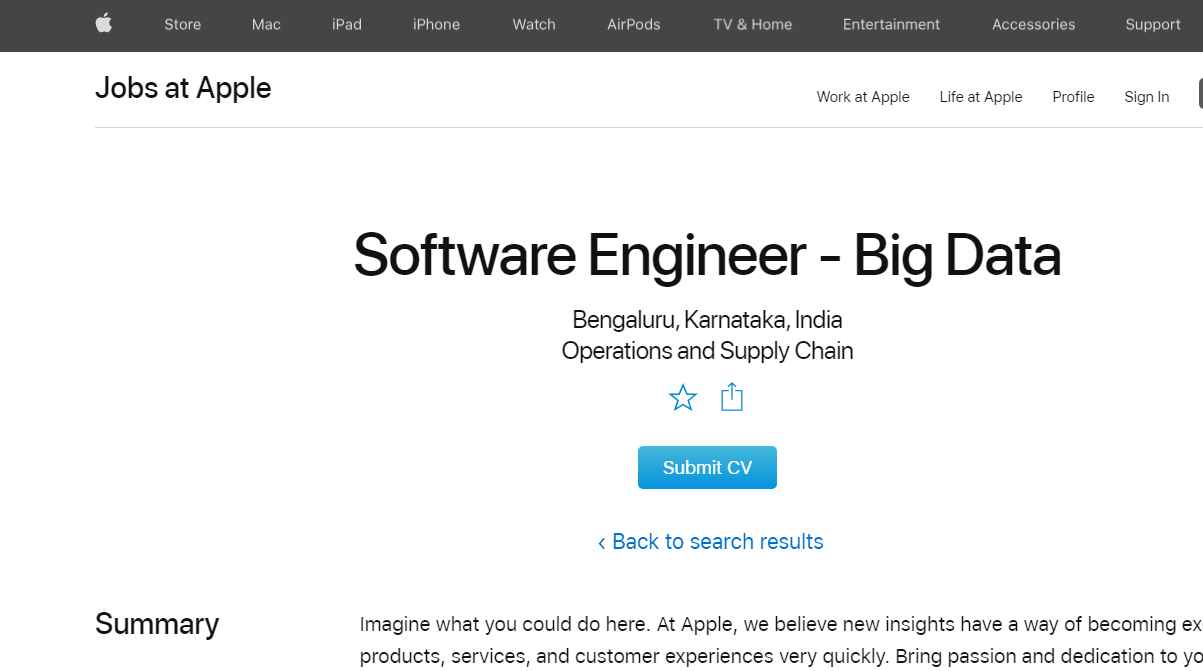Open the Work at Apple link
Screen dimensions: 1203x671
863,97
